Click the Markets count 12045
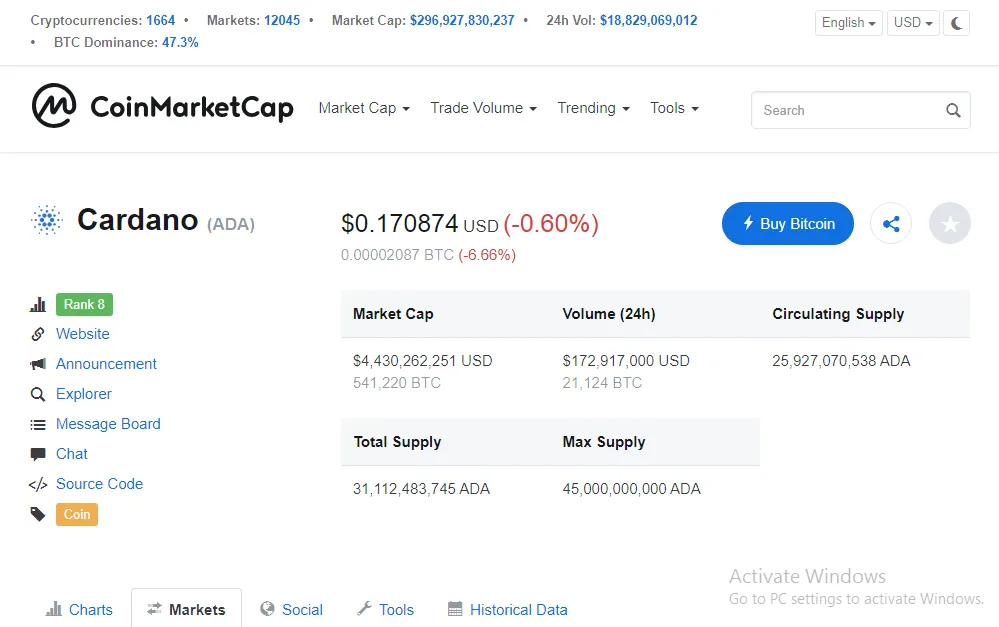The width and height of the screenshot is (999, 627). pyautogui.click(x=282, y=20)
